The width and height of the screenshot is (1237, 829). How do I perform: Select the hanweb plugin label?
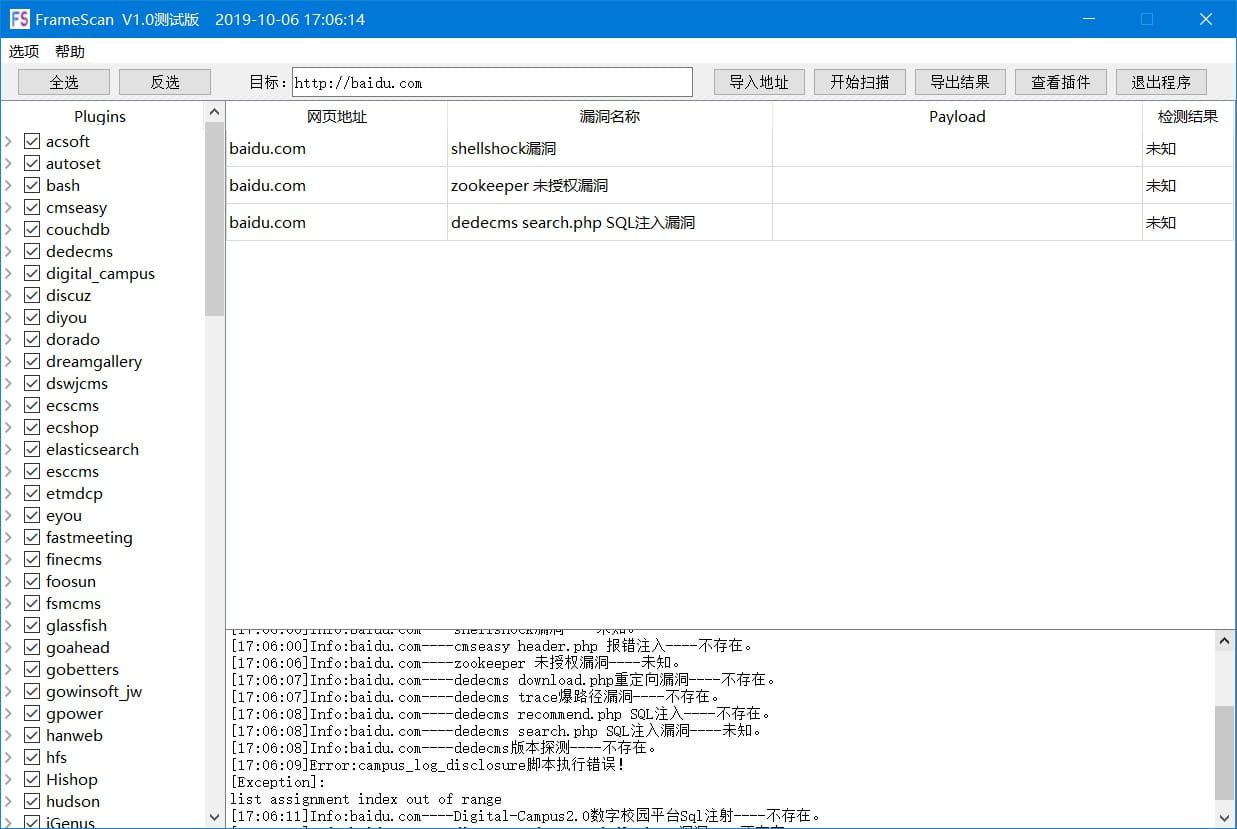74,735
